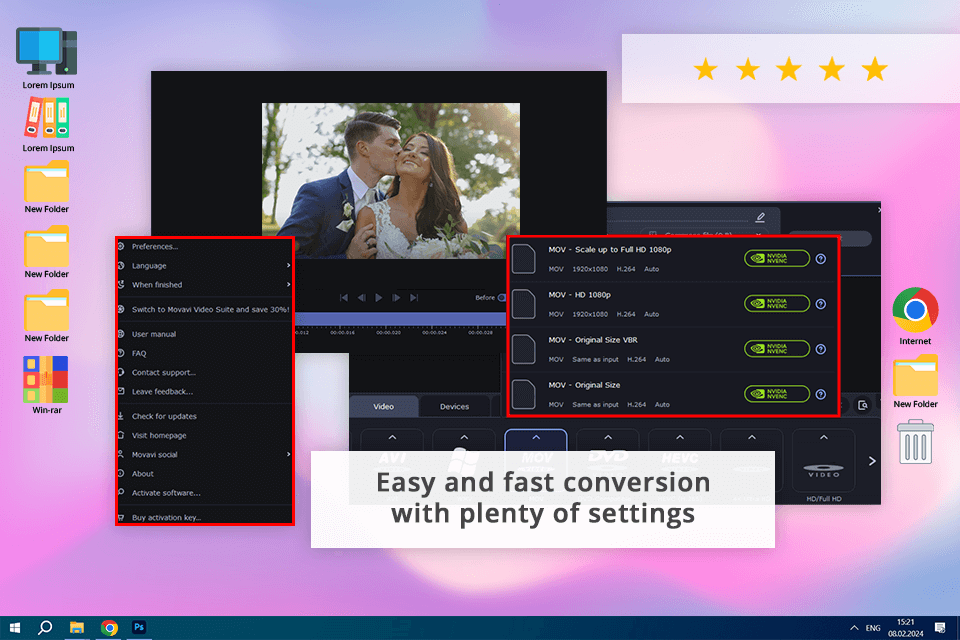
Task: Open the Internet Chrome desktop shortcut
Action: [915, 315]
